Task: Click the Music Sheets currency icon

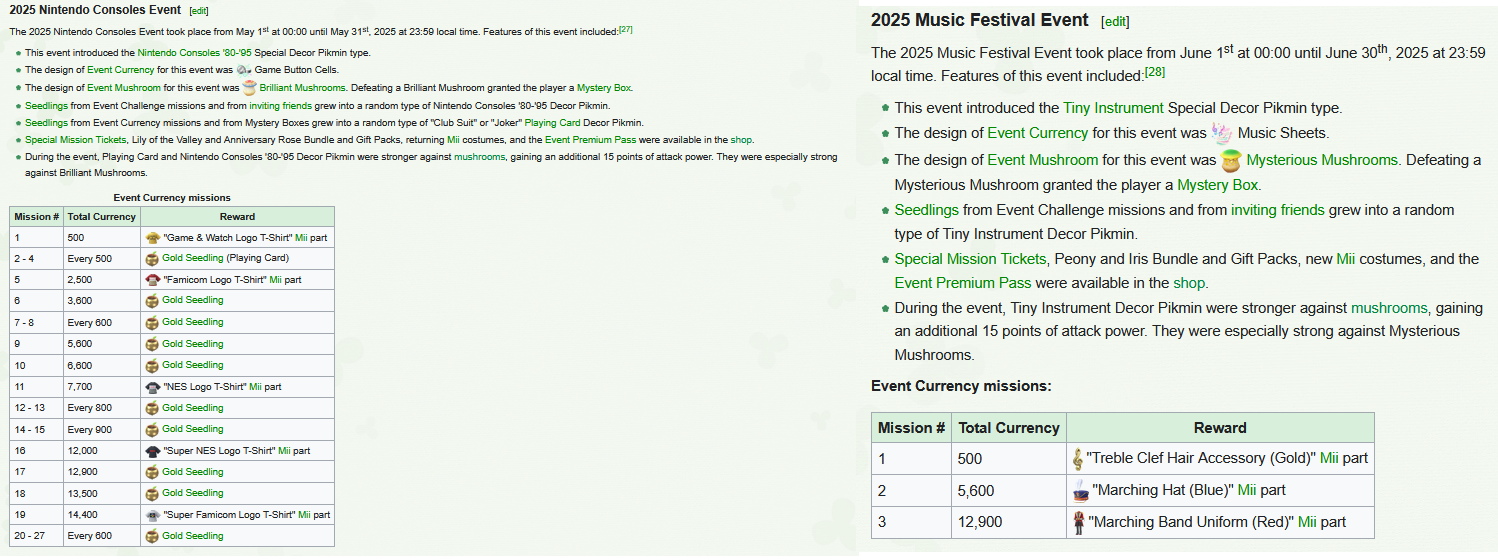Action: point(1220,132)
